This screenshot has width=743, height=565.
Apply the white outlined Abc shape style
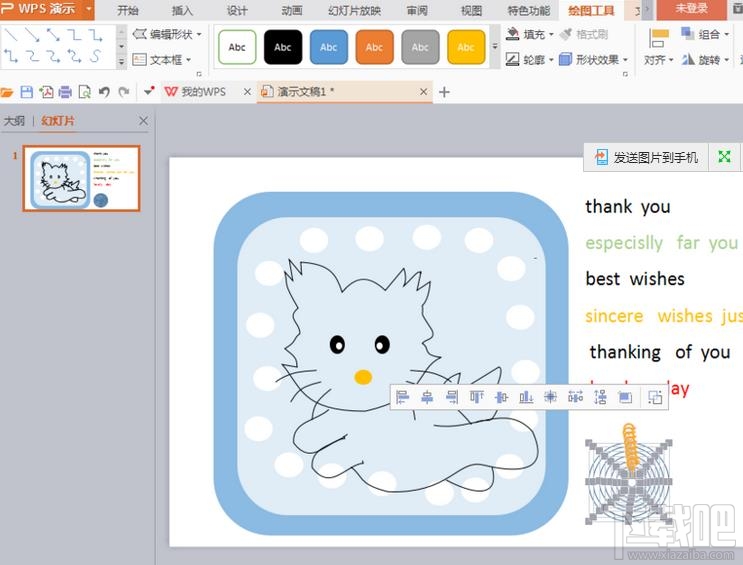point(237,47)
